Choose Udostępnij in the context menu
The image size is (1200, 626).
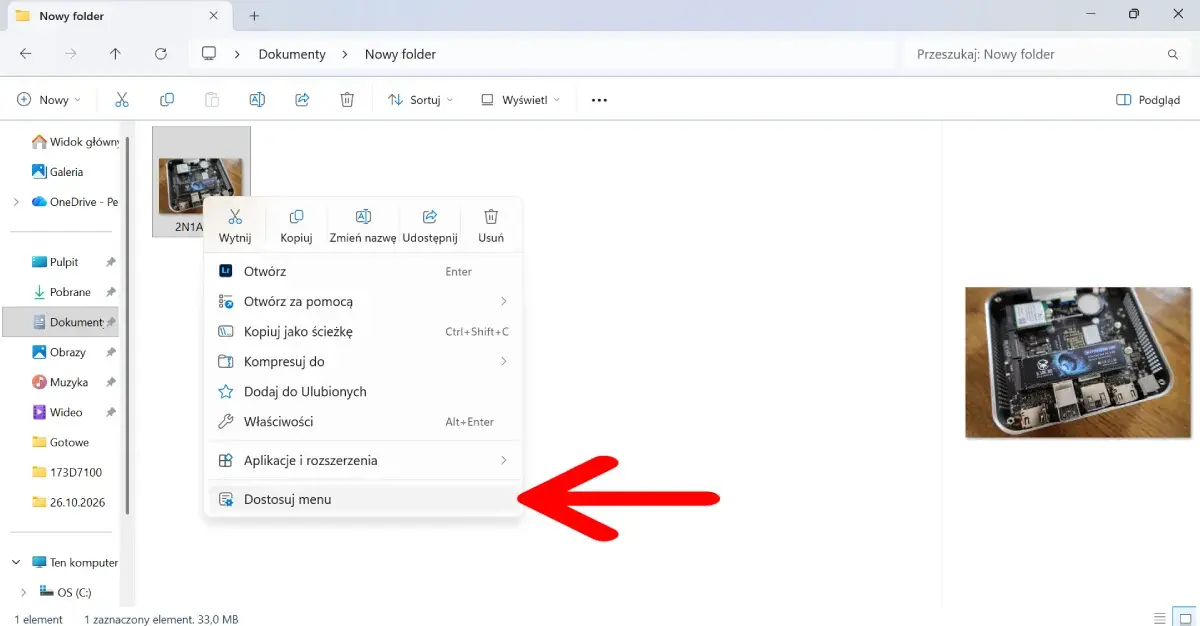pos(430,227)
